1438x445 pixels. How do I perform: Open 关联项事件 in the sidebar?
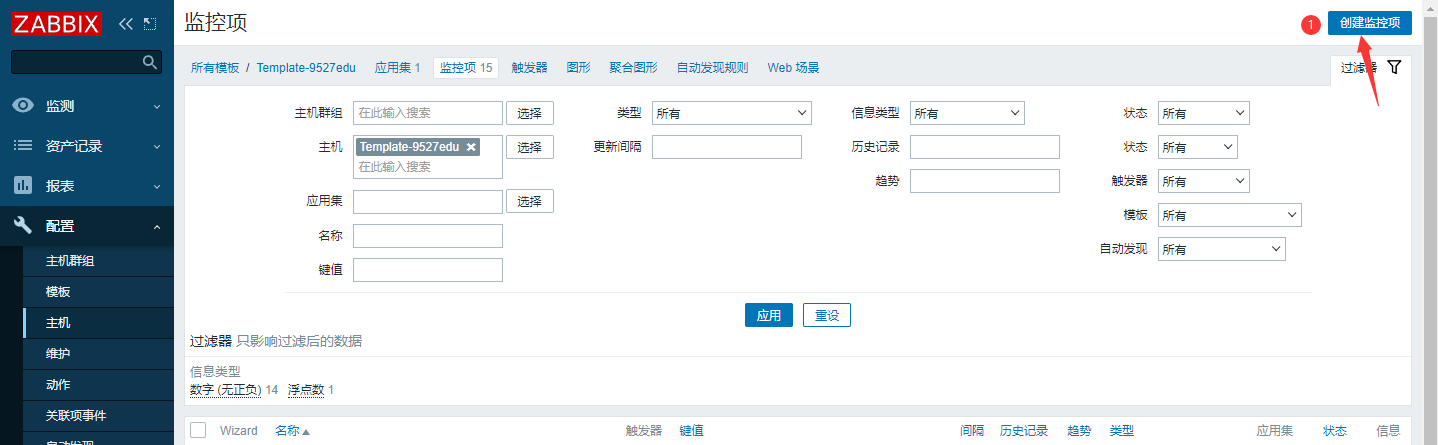pos(76,416)
